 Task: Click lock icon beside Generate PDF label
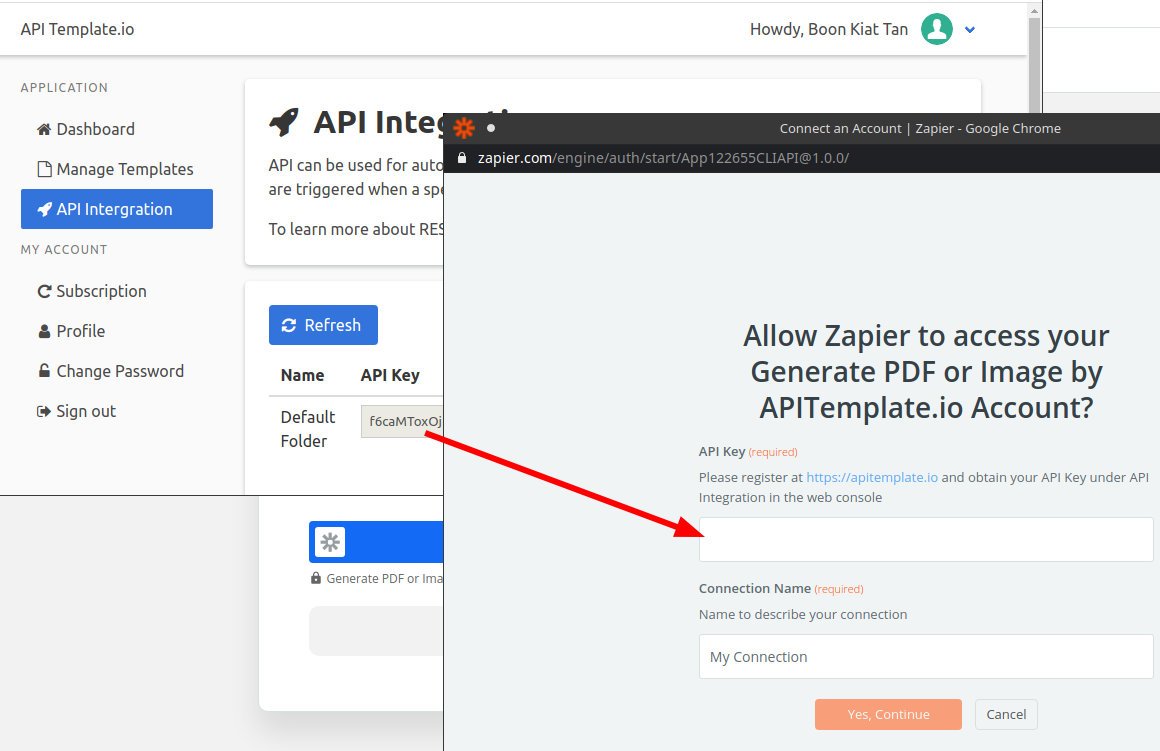316,579
